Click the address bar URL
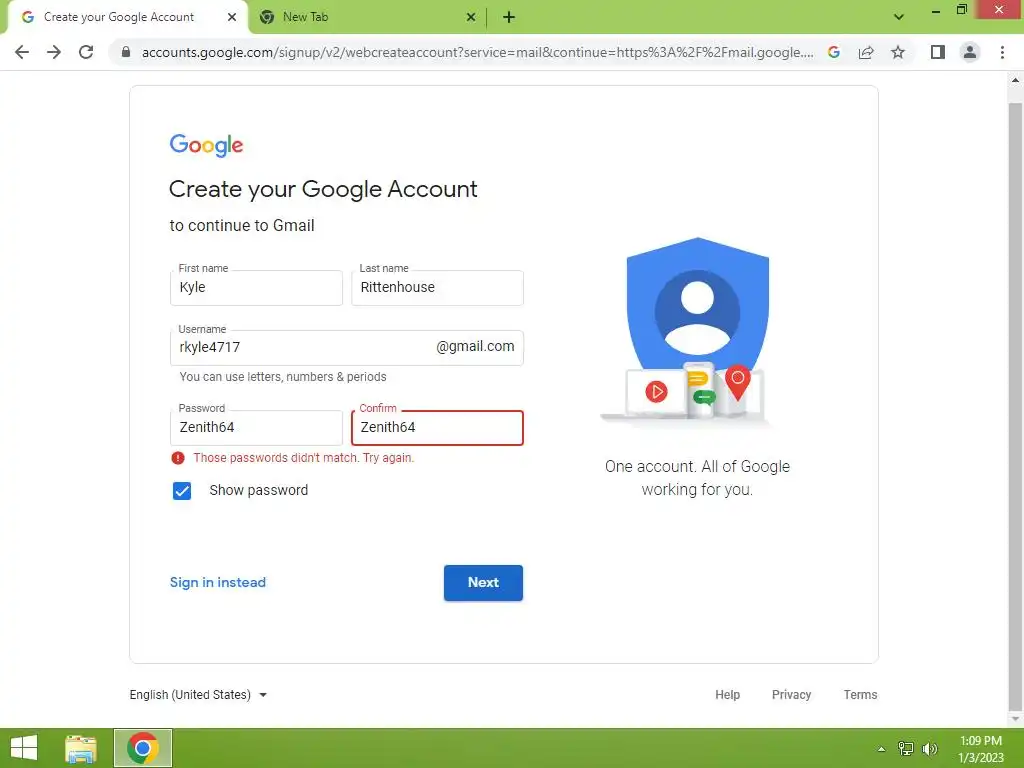The height and width of the screenshot is (768, 1024). pos(477,52)
